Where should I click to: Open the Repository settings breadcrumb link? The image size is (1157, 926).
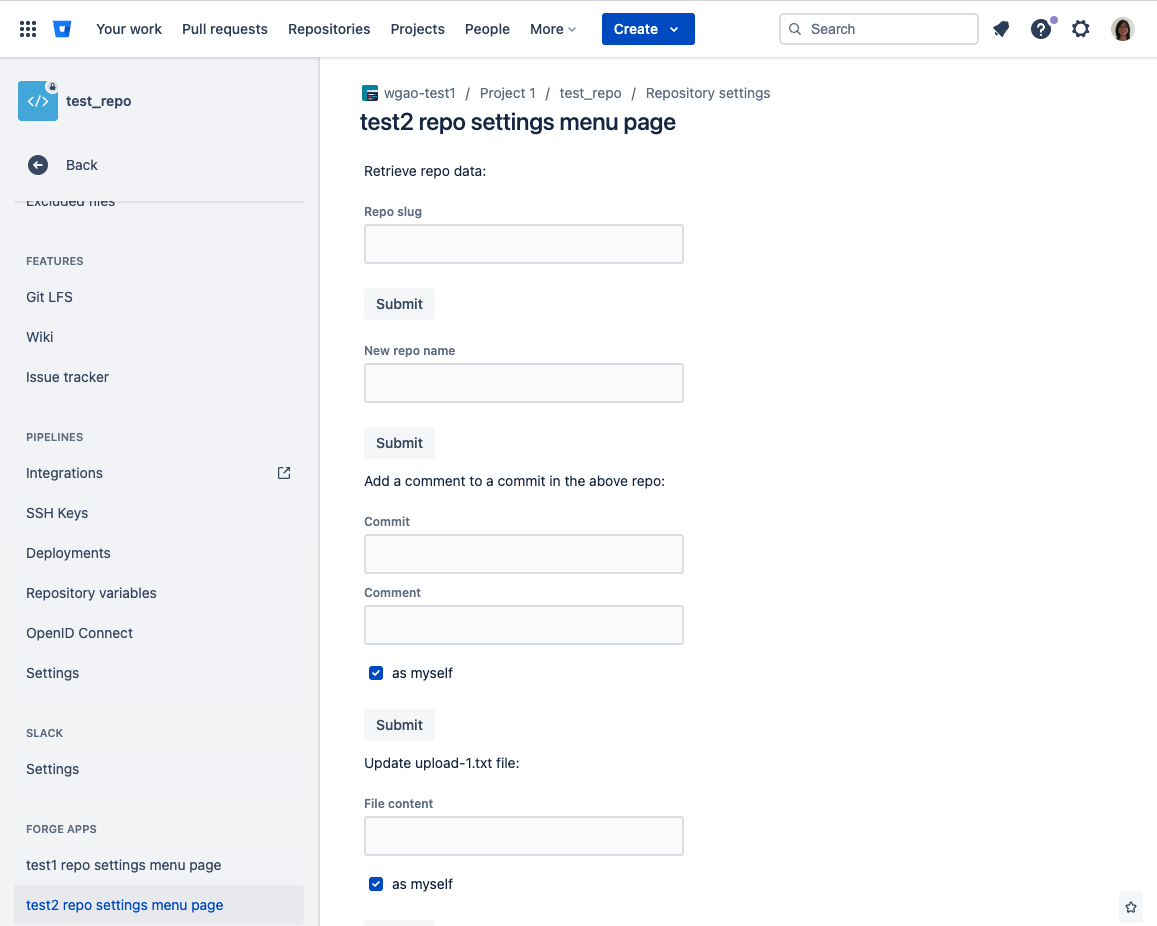[x=707, y=92]
